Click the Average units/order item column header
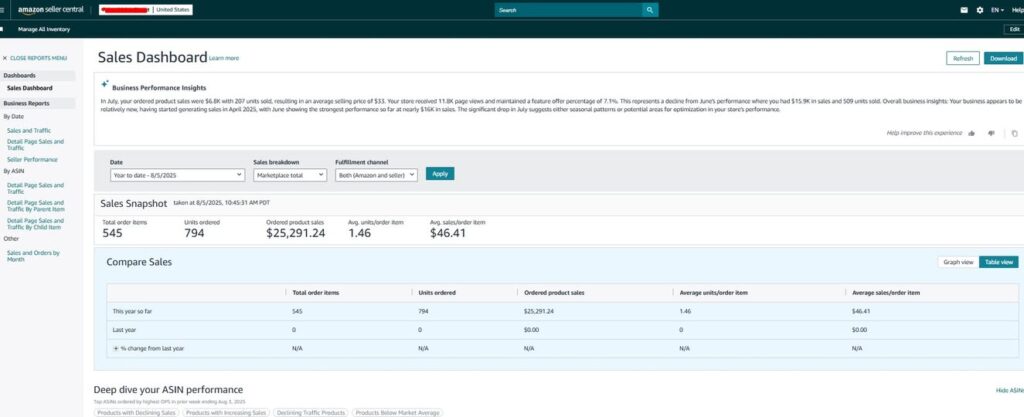This screenshot has height=417, width=1024. tap(714, 293)
